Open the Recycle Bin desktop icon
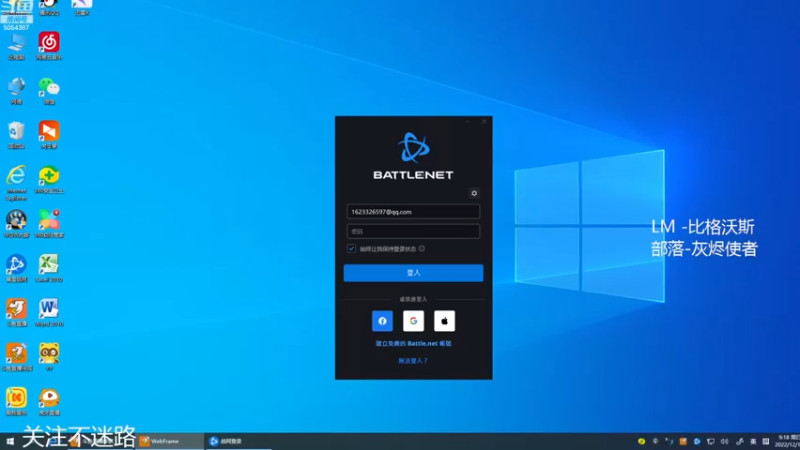The image size is (800, 450). click(x=16, y=135)
